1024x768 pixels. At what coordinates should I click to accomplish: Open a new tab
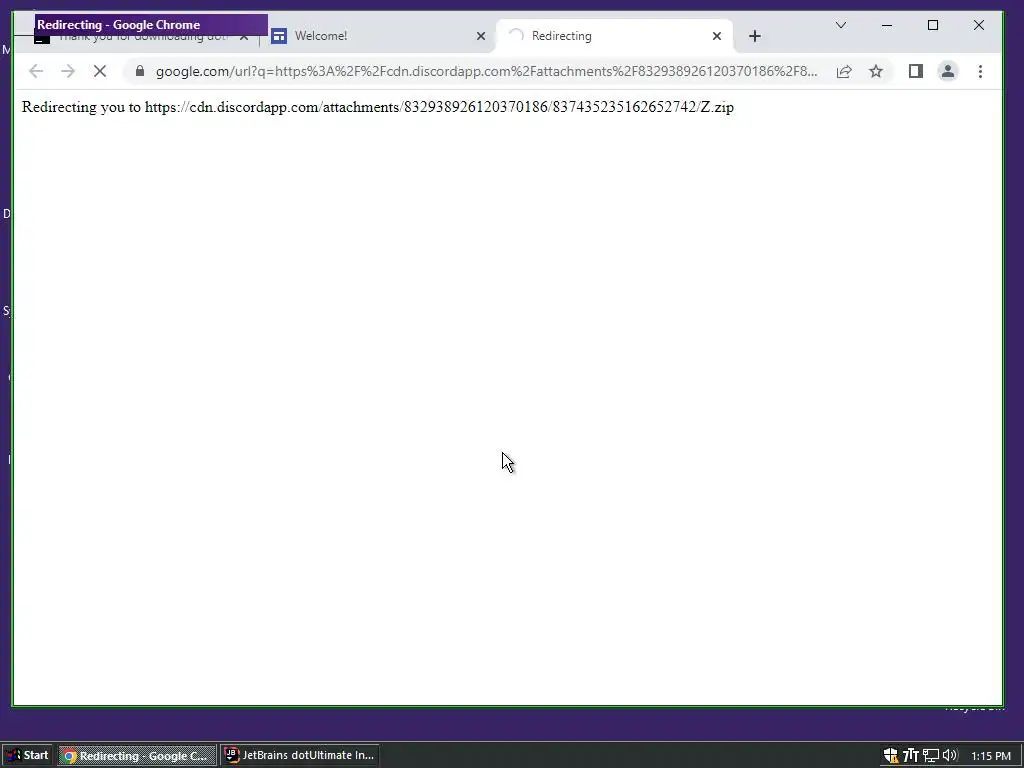click(755, 36)
